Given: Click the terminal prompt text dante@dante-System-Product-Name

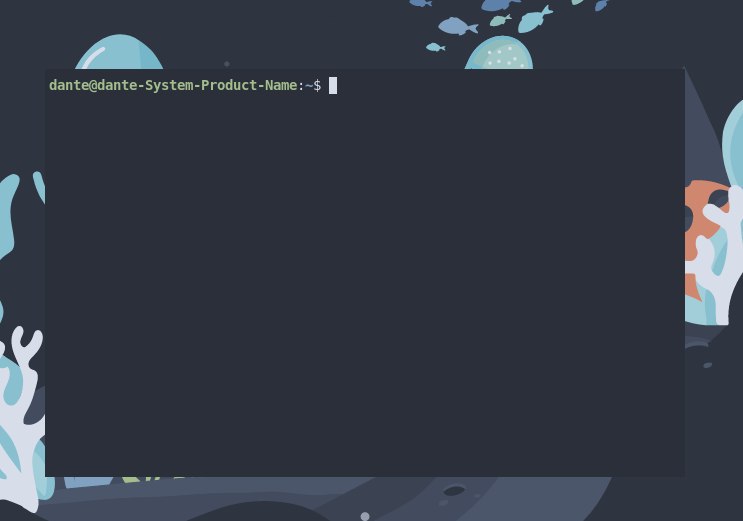Looking at the screenshot, I should click(173, 85).
